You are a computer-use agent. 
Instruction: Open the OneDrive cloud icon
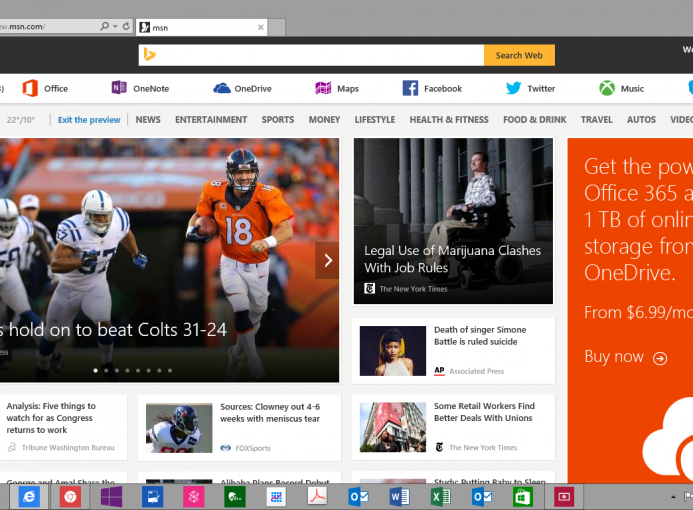[x=222, y=88]
